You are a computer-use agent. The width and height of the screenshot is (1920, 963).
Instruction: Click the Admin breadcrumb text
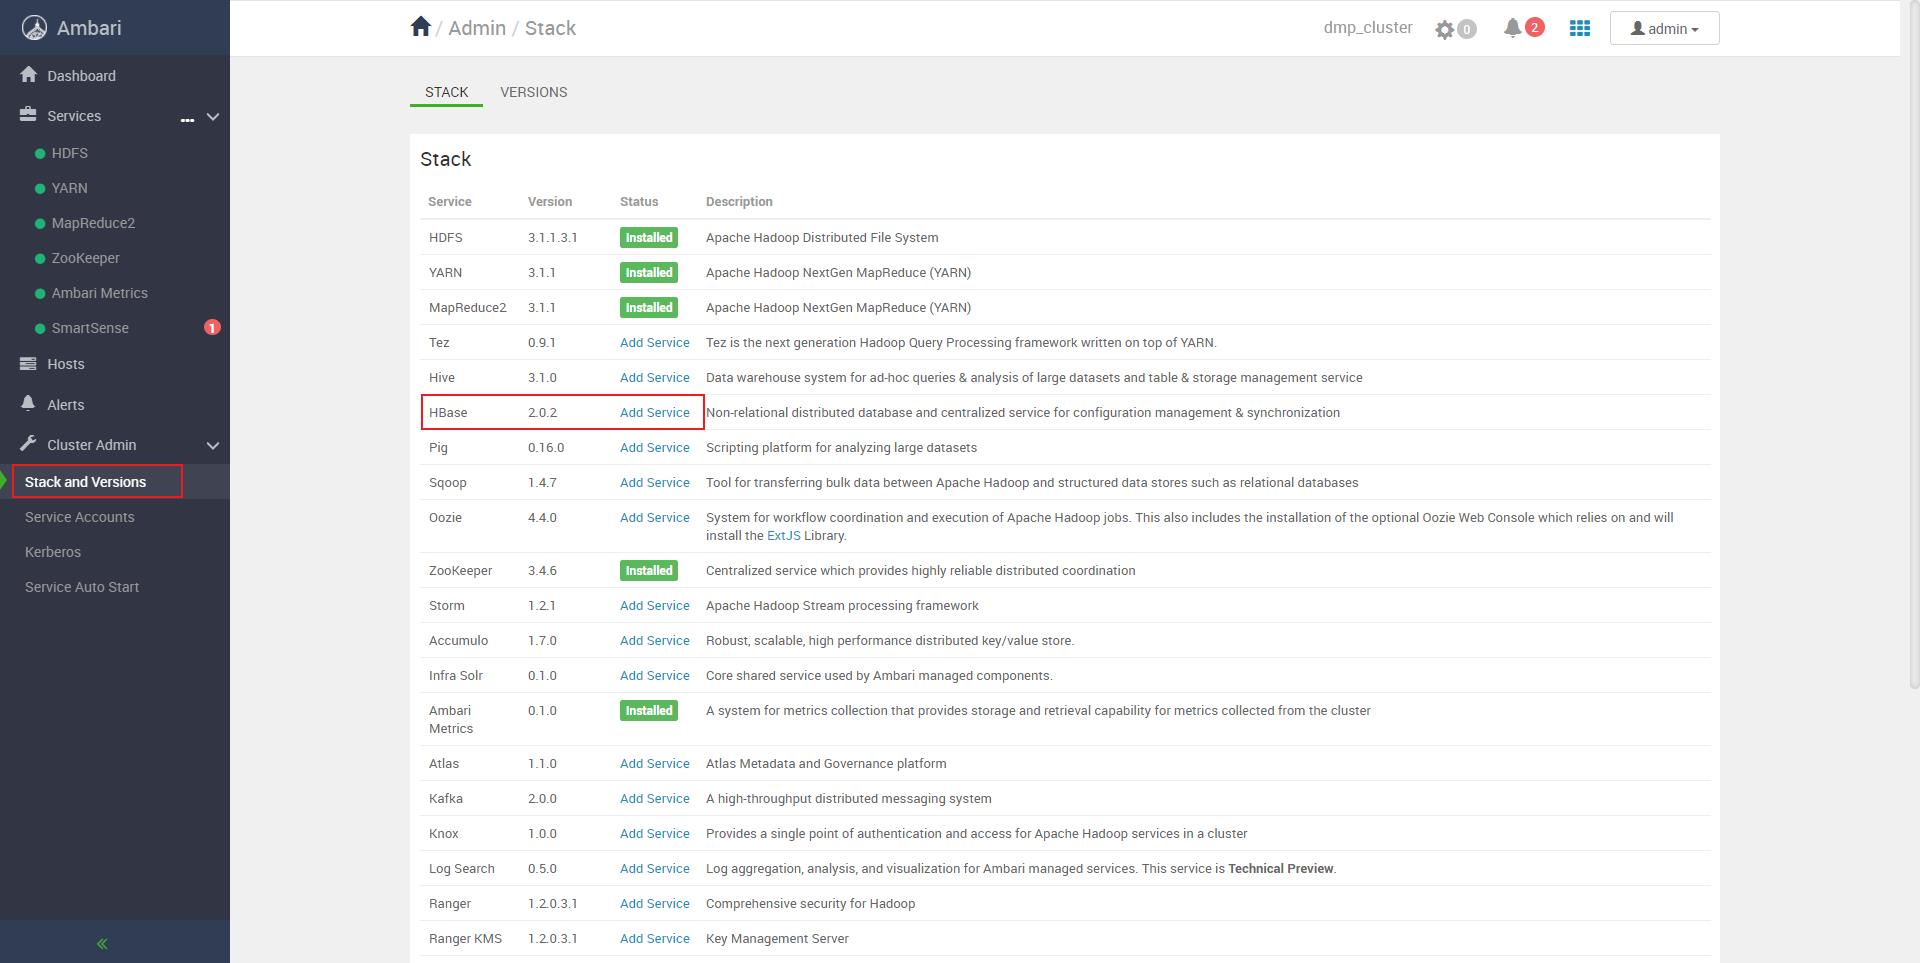point(477,28)
